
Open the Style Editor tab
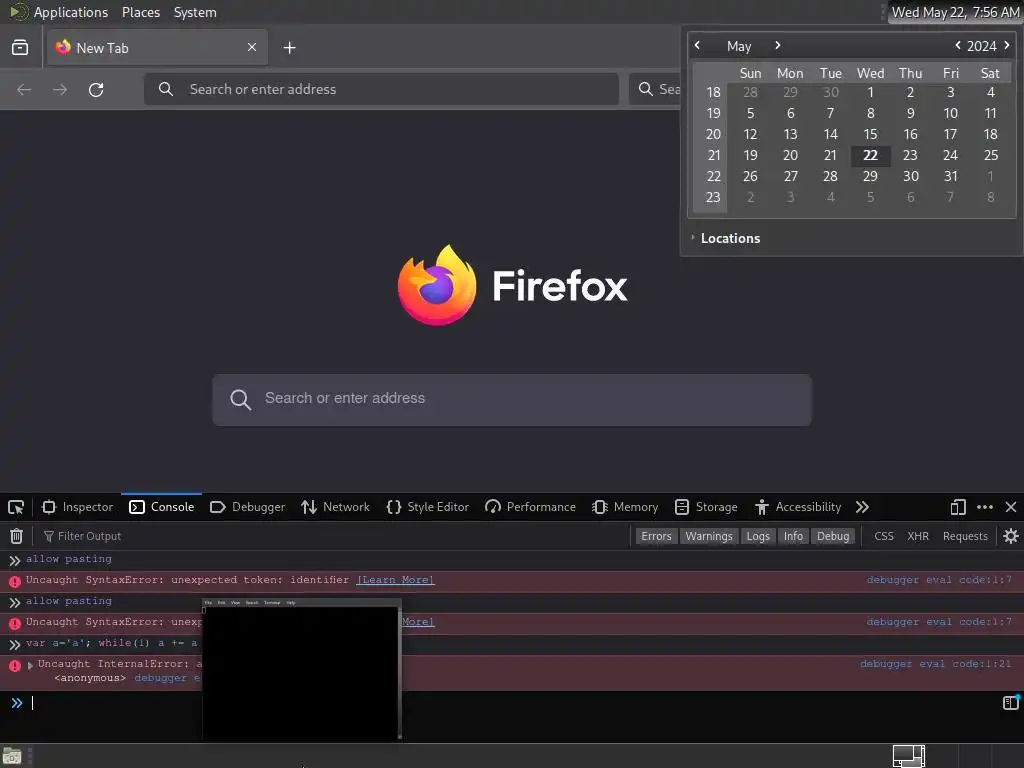point(428,507)
